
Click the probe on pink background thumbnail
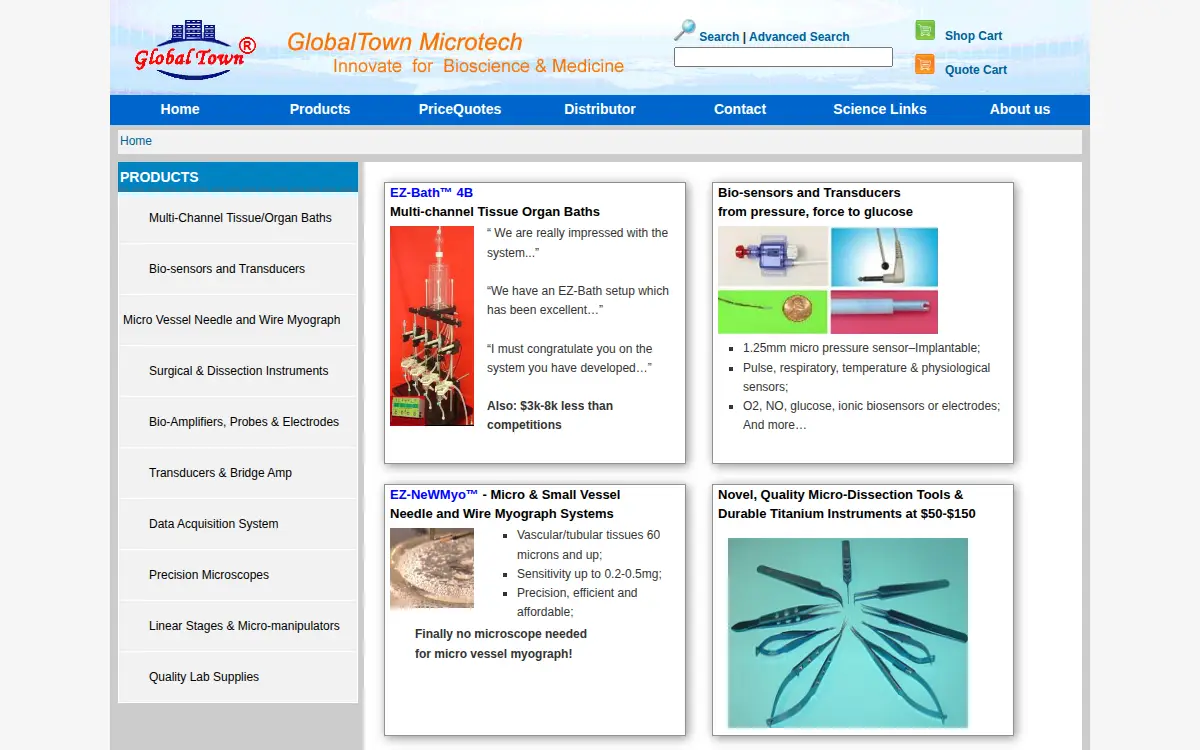coord(884,312)
